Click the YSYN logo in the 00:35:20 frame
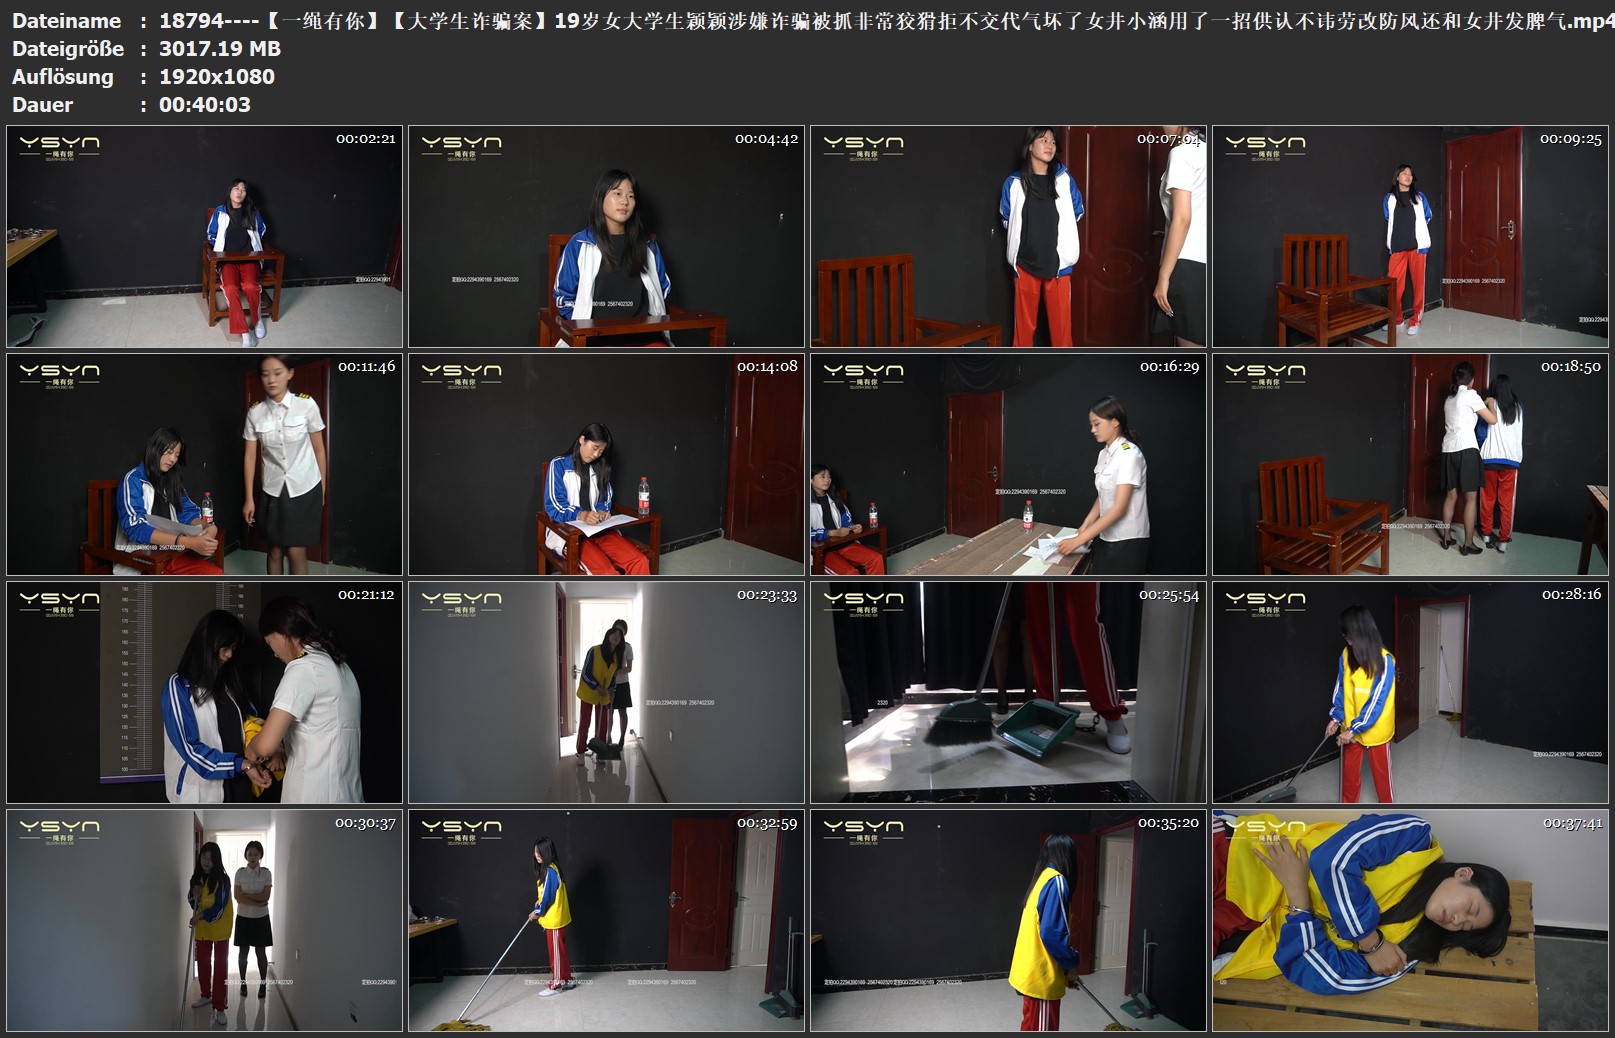This screenshot has width=1615, height=1038. 863,831
